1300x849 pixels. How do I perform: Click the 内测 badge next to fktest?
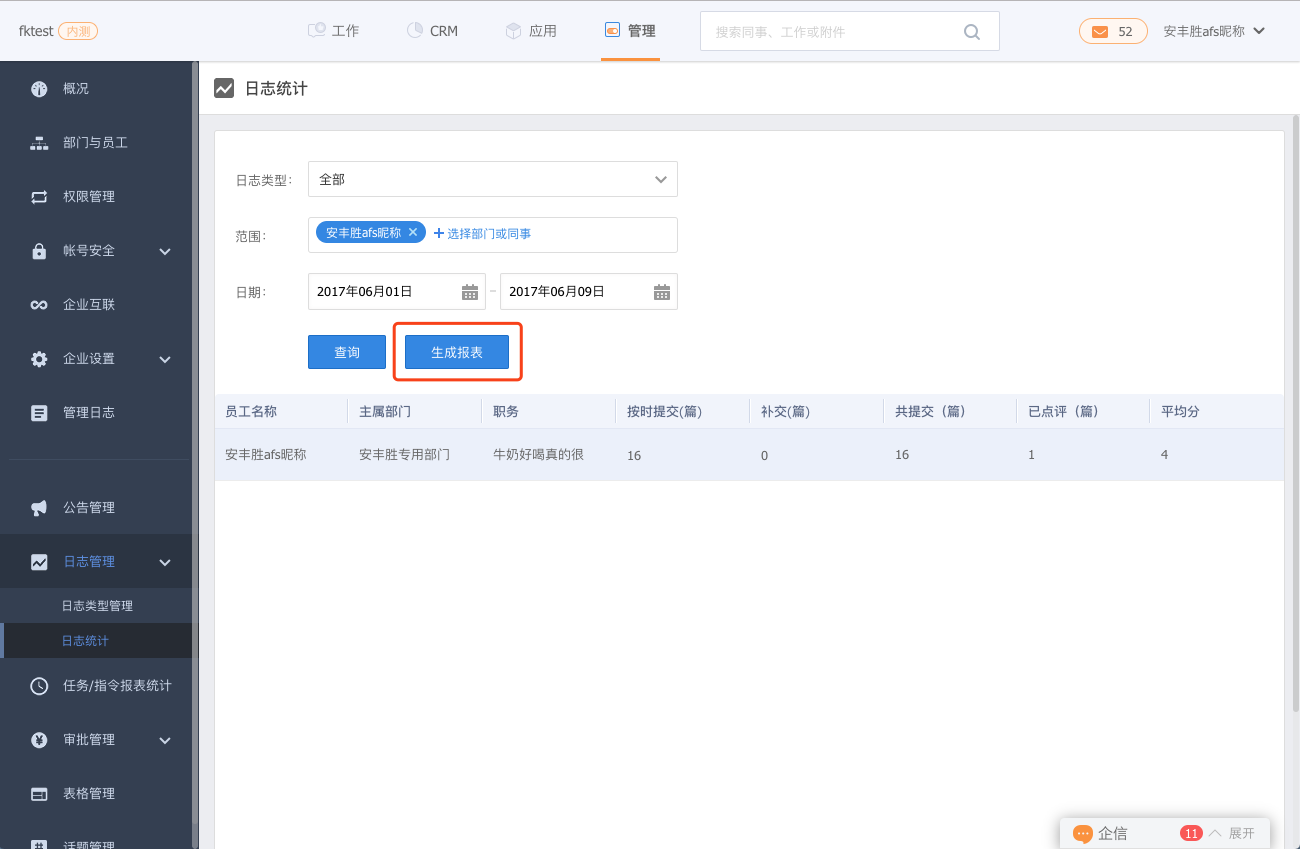[78, 31]
